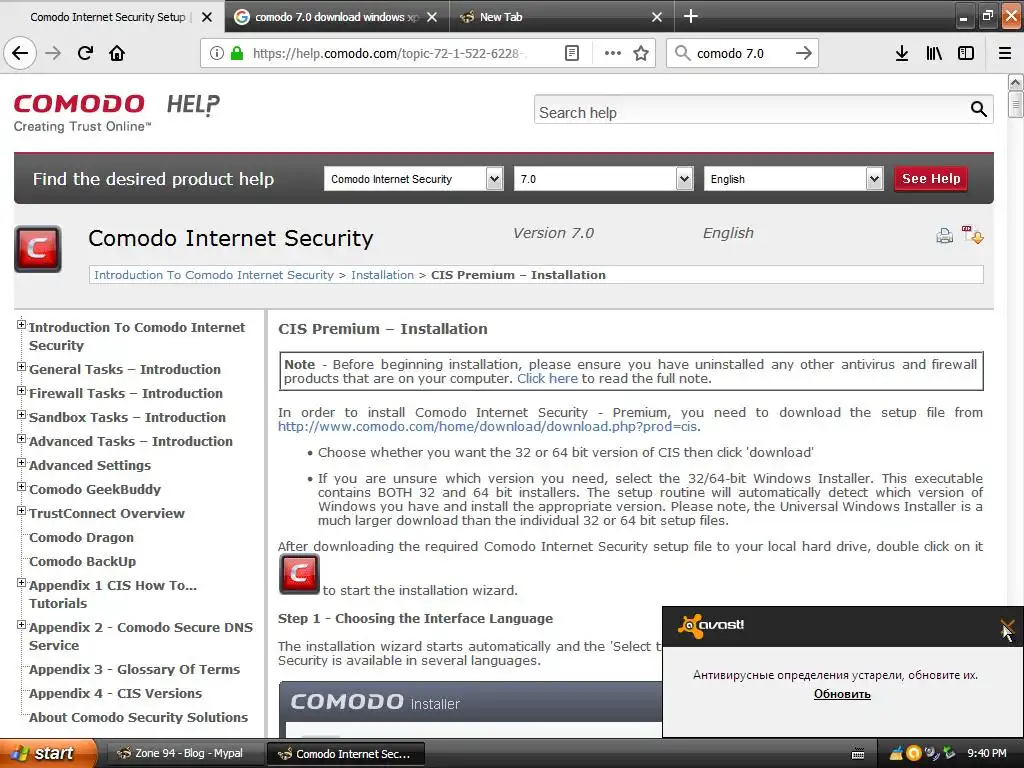Open the library bookmarks icon

click(x=935, y=53)
